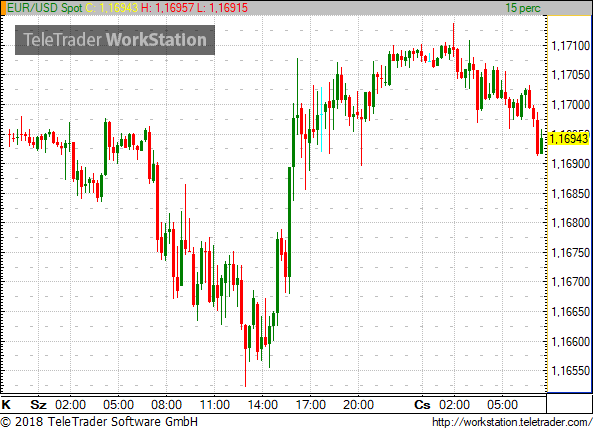
Task: Click the TeleTrader WorkStation watermark logo
Action: (x=115, y=40)
